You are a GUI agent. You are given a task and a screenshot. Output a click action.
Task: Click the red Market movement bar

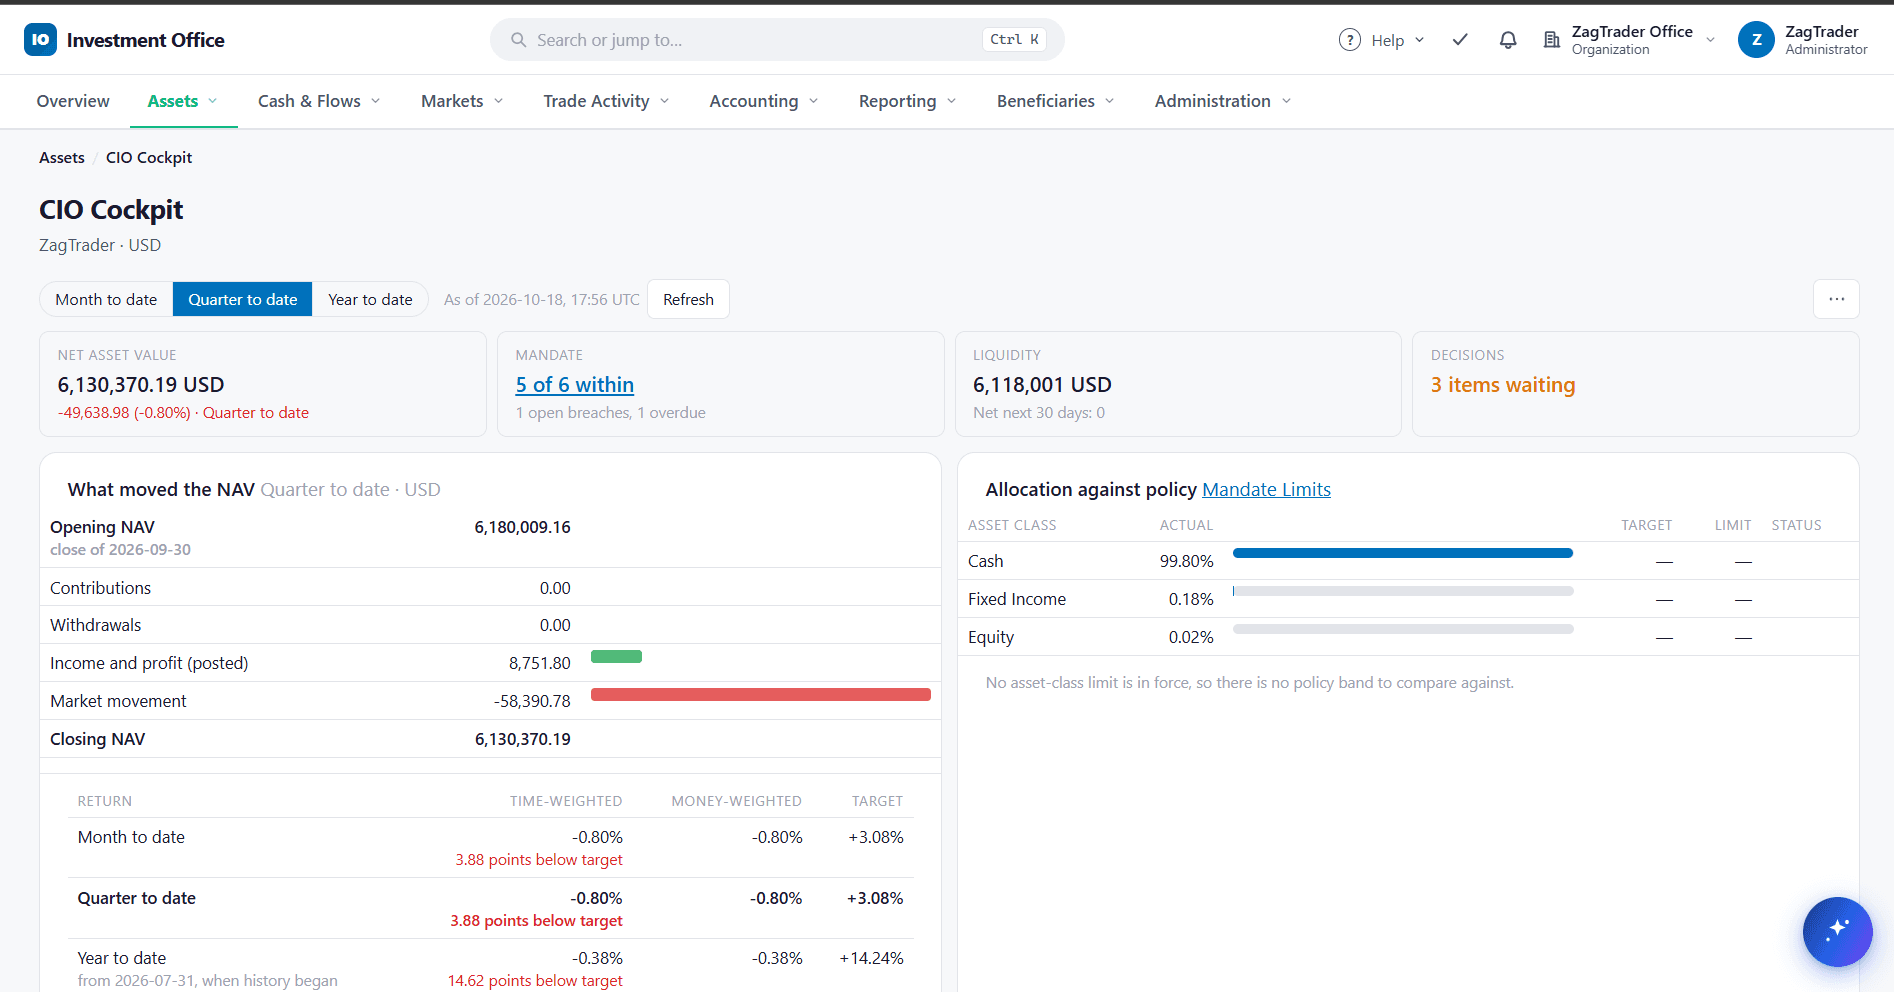[761, 694]
